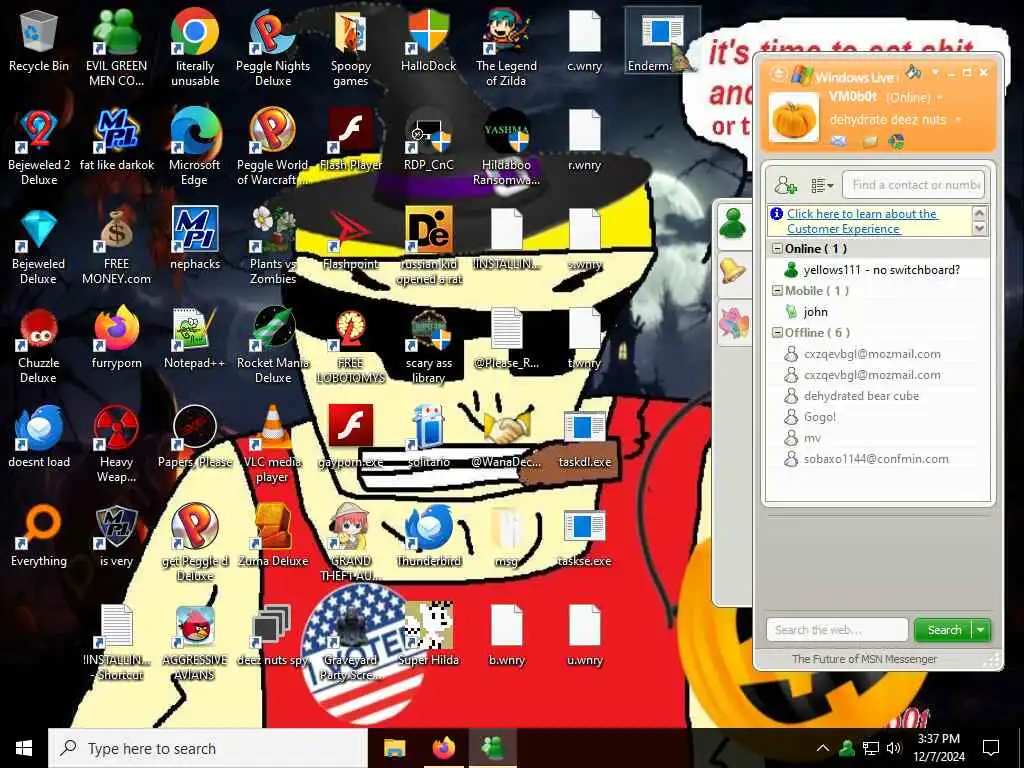
Task: Open Peggle Nights Deluxe icon
Action: 273,48
